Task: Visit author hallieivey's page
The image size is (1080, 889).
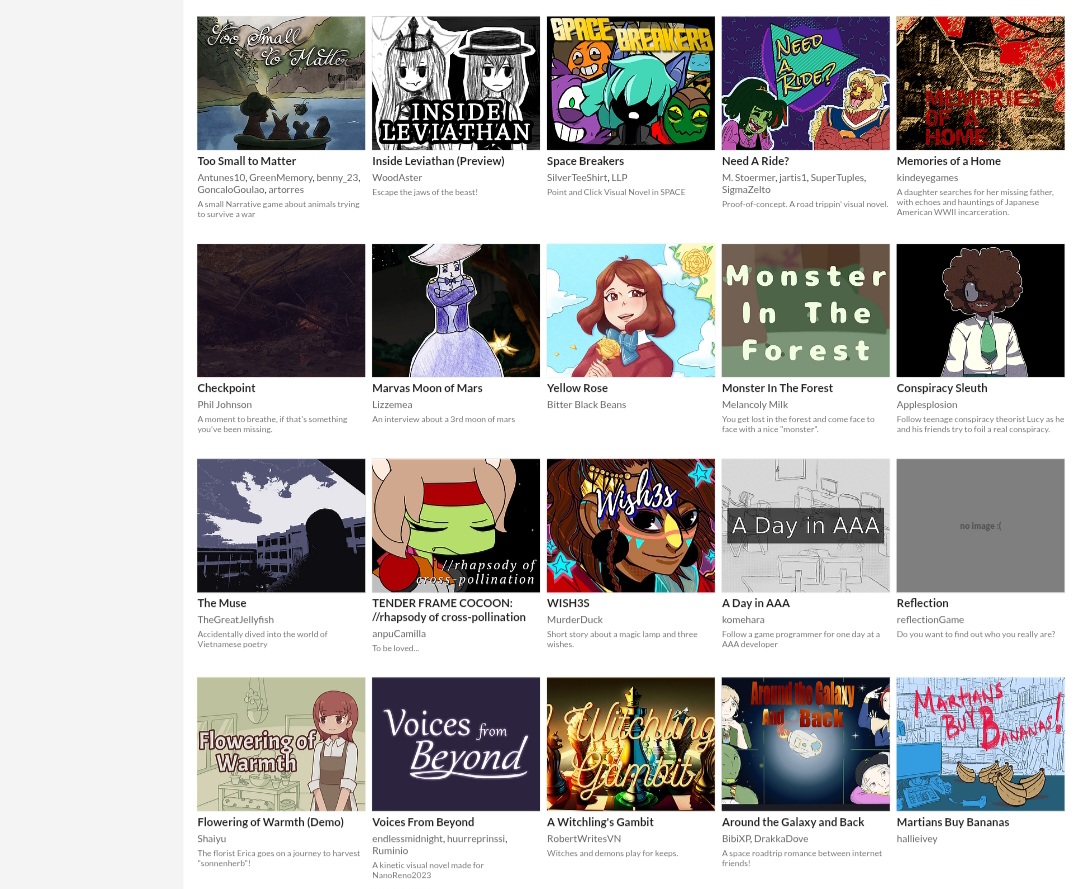Action: pyautogui.click(x=917, y=839)
